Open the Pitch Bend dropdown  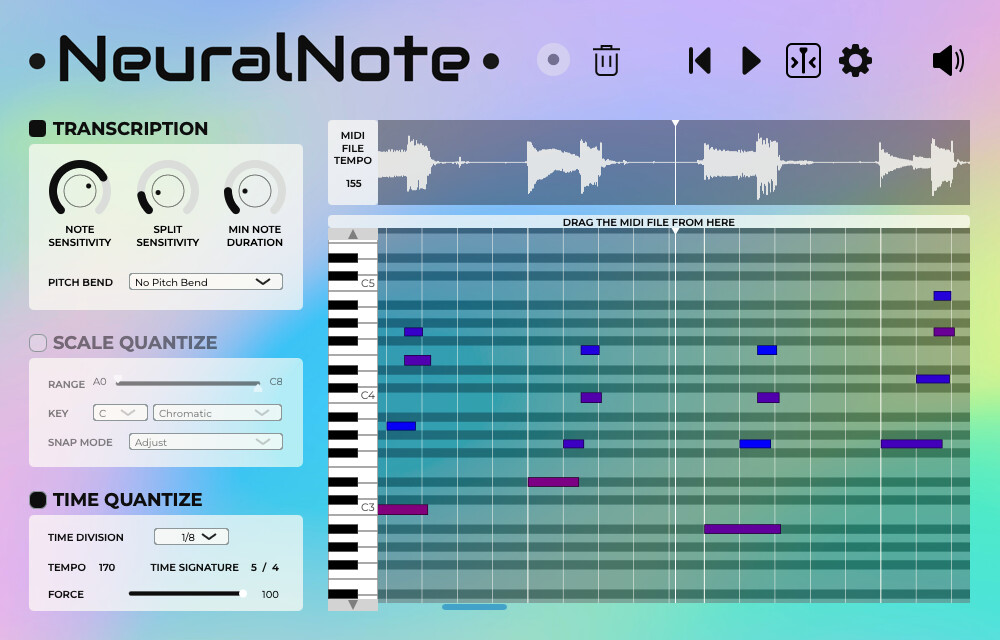pos(206,282)
